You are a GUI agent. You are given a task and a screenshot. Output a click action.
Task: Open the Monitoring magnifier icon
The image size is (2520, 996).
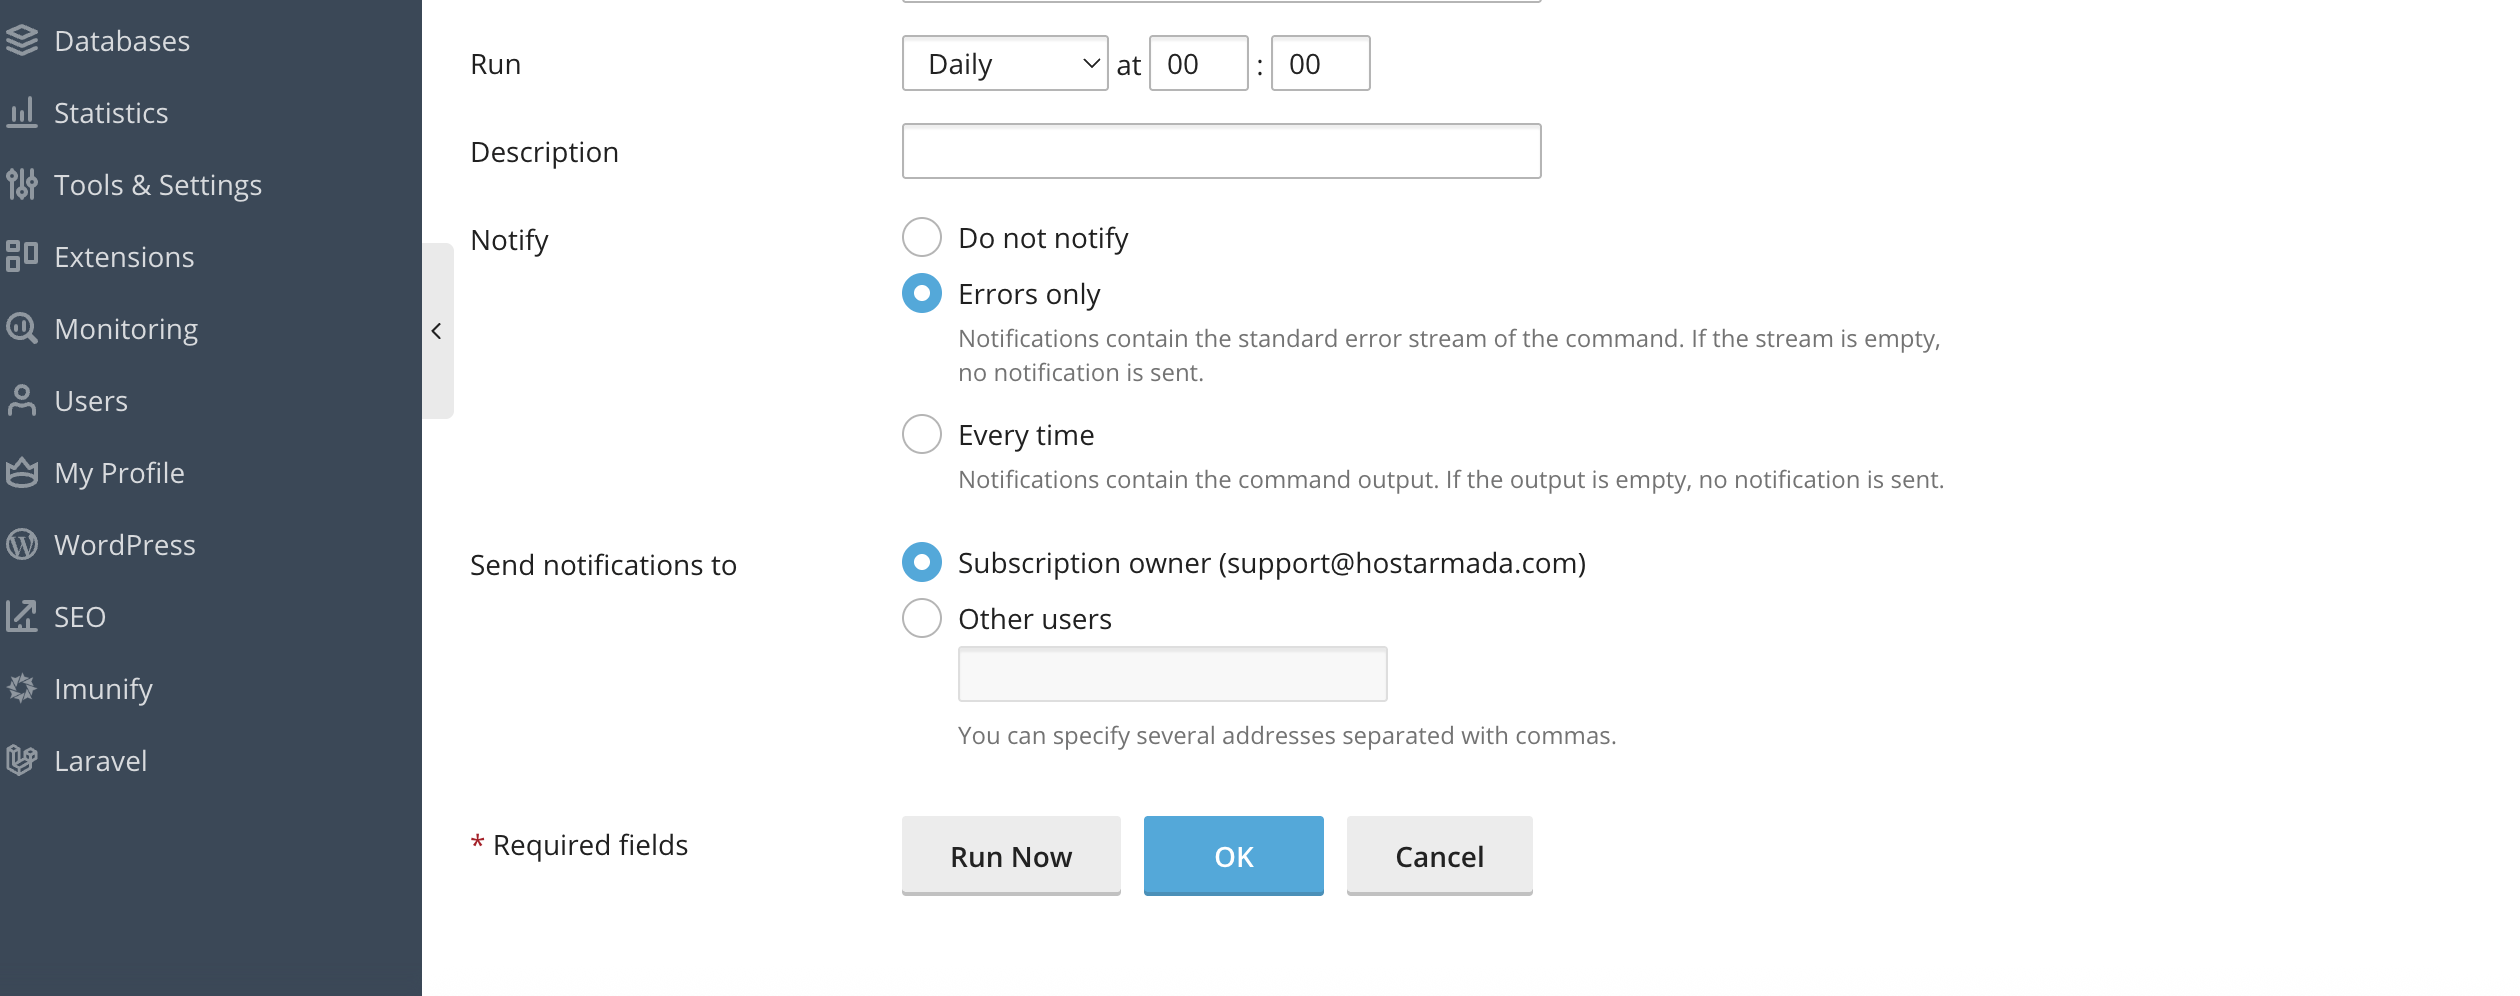coord(21,329)
